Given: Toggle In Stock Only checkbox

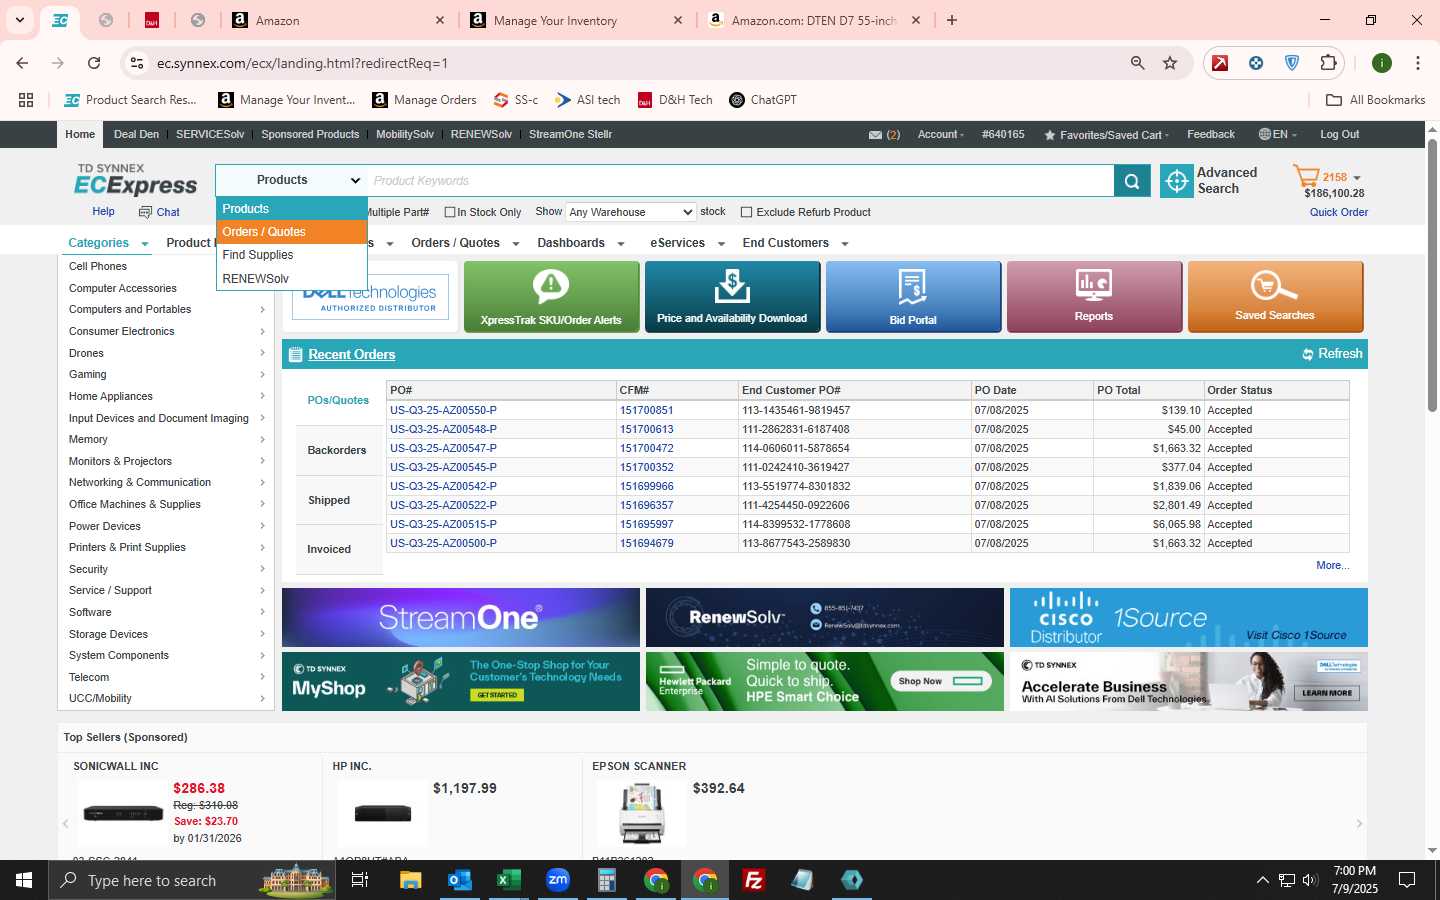Looking at the screenshot, I should [450, 212].
